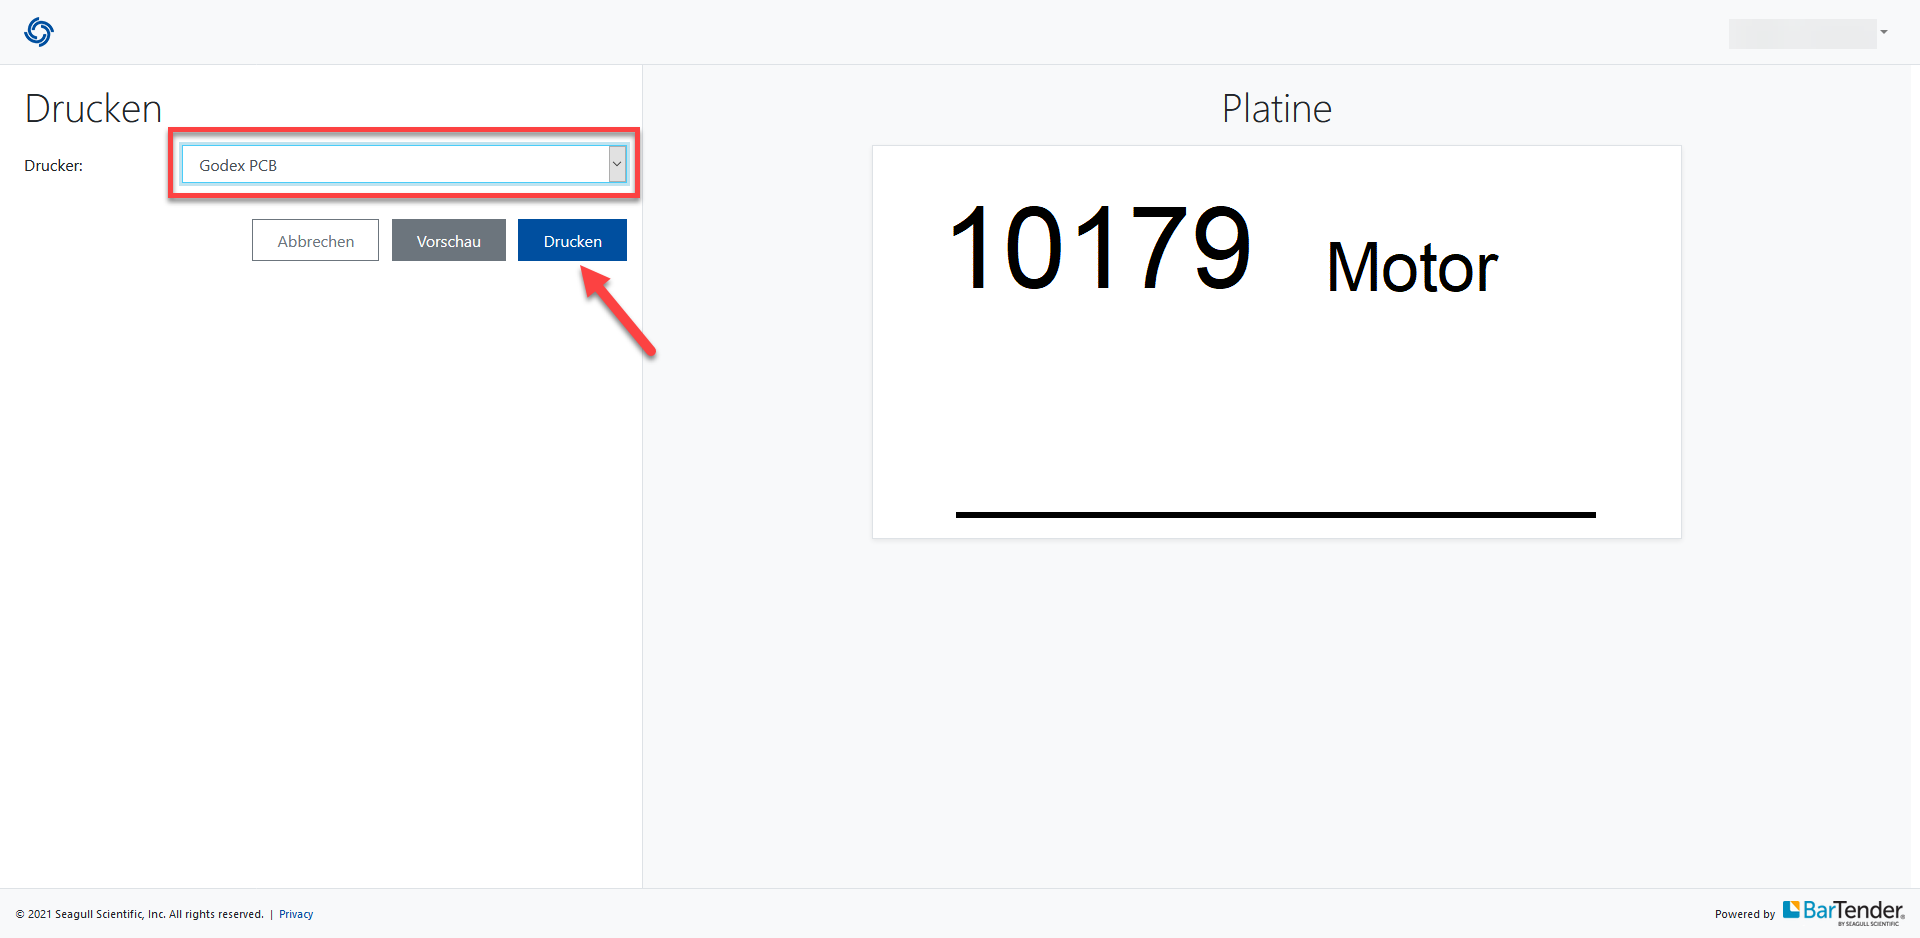Viewport: 1920px width, 938px height.
Task: Click the greyed-out user name in header
Action: tap(1801, 33)
